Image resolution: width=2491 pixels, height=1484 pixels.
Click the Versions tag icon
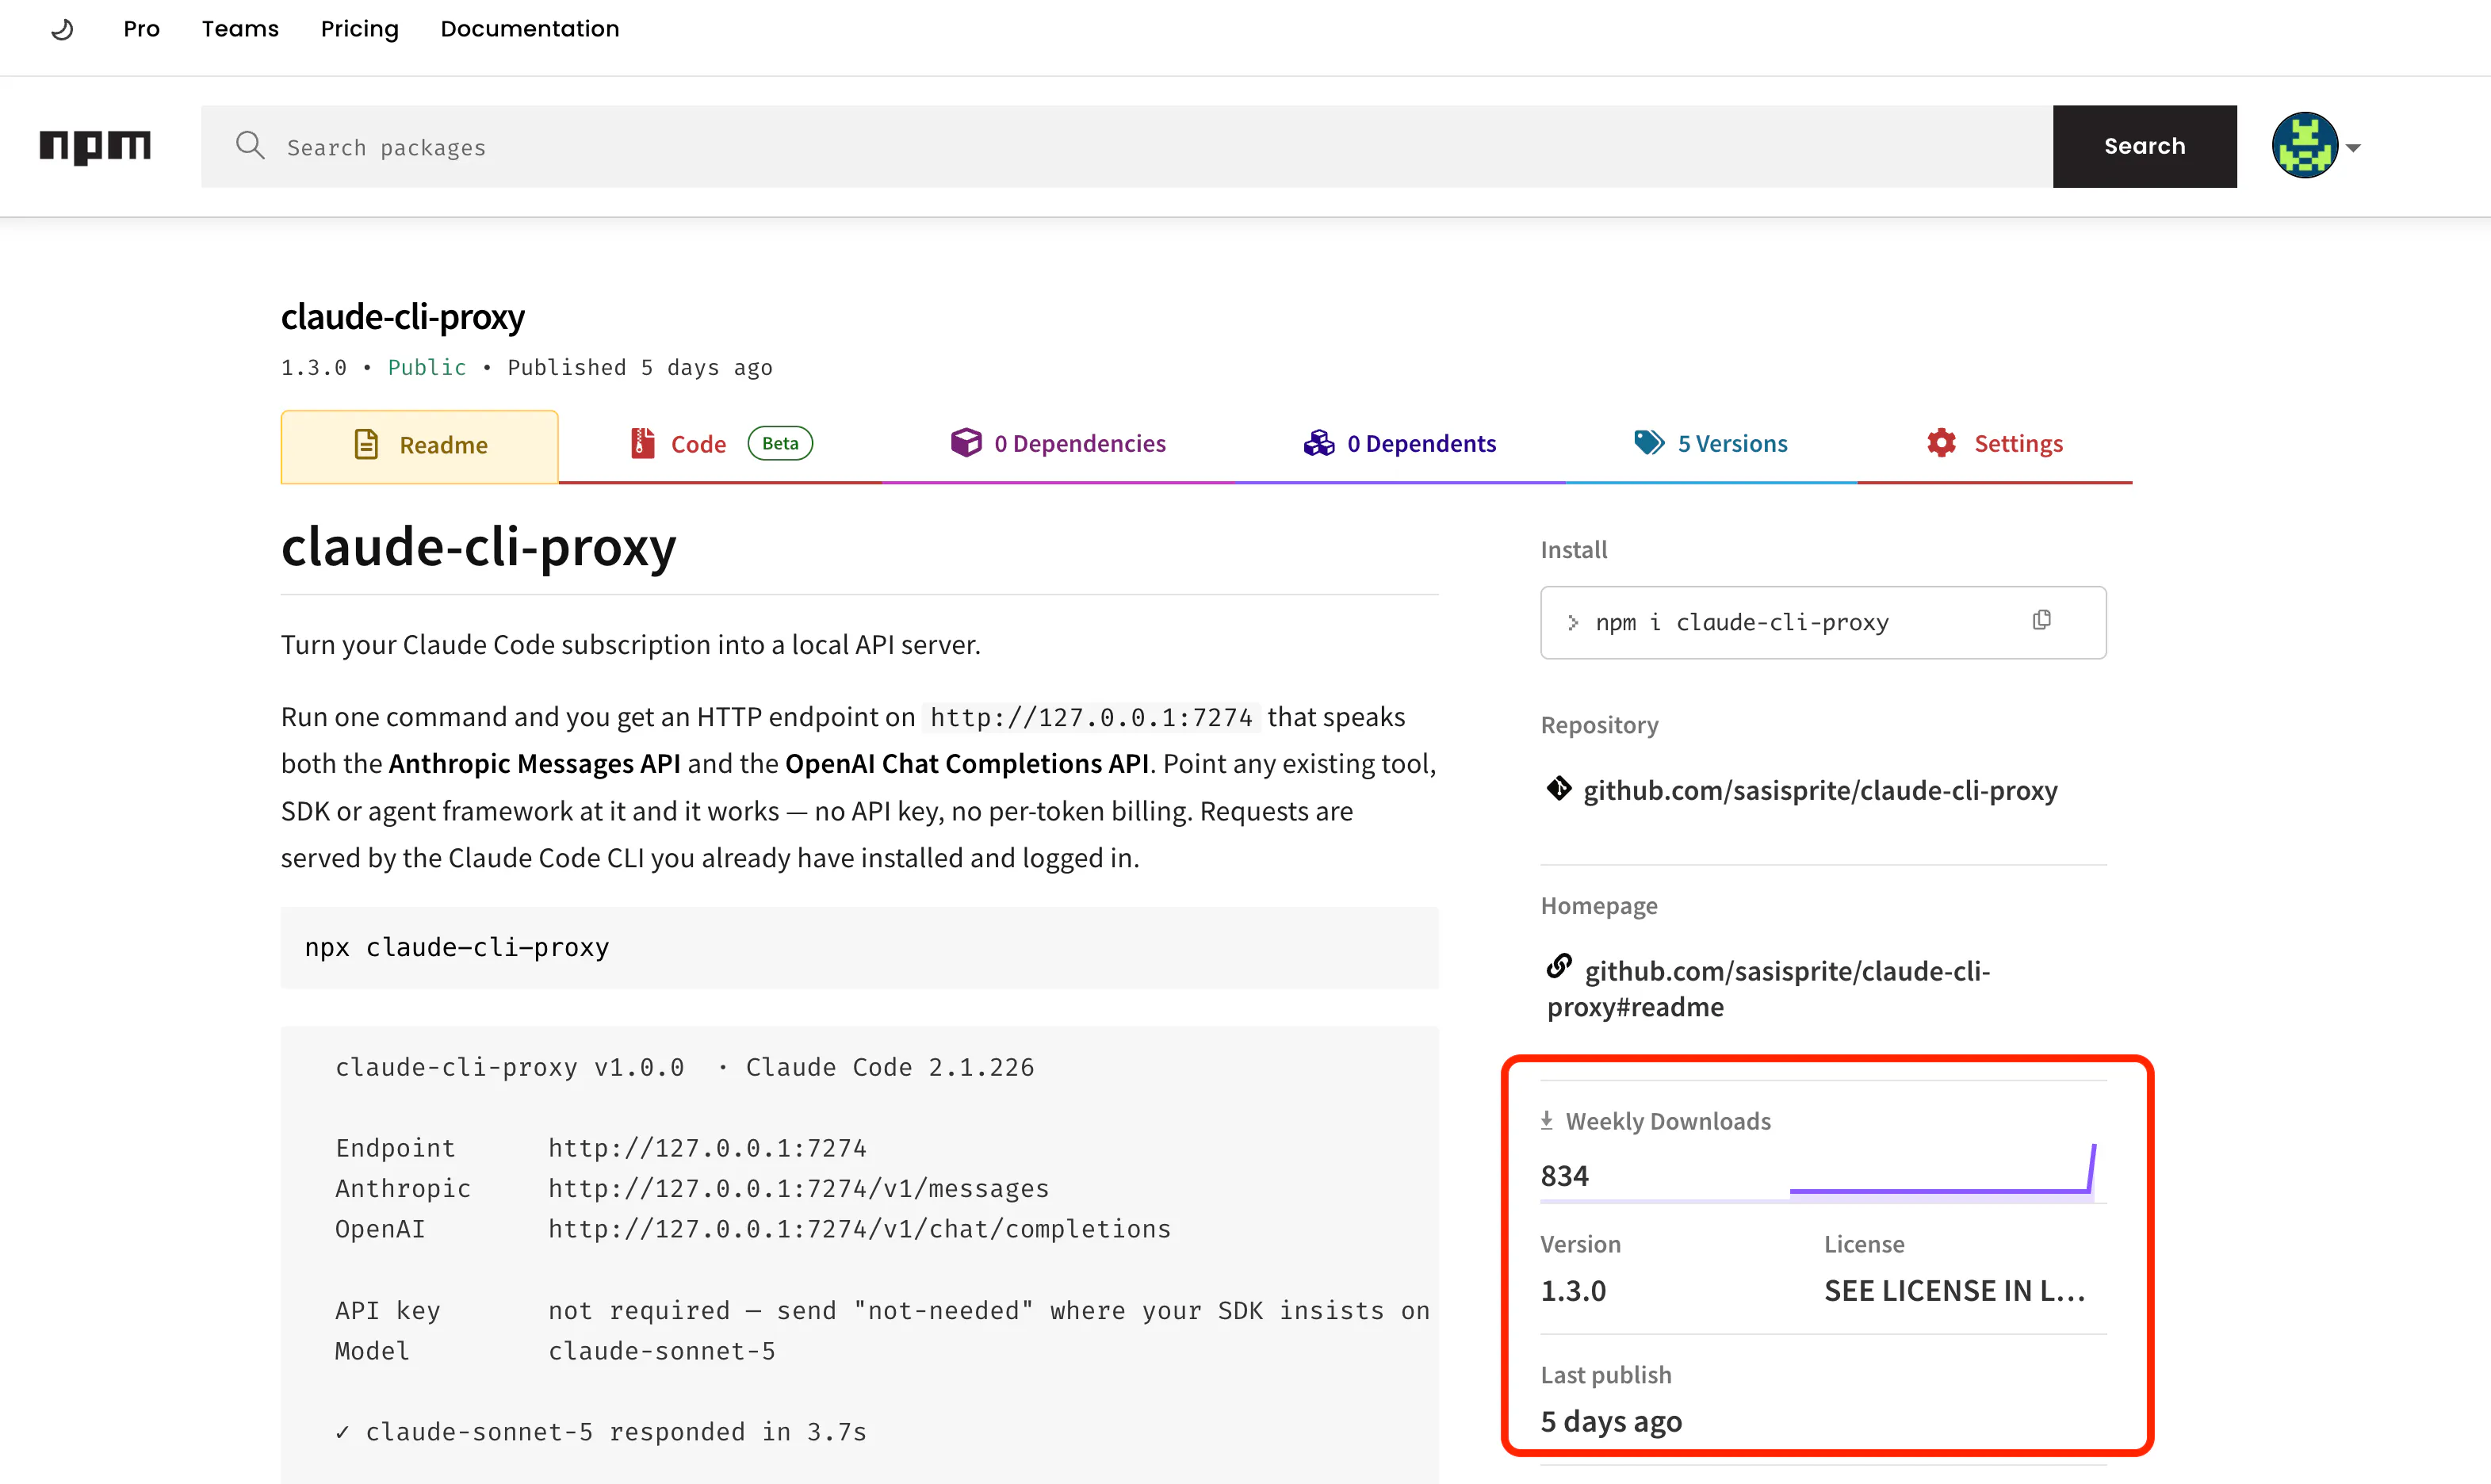[x=1649, y=442]
